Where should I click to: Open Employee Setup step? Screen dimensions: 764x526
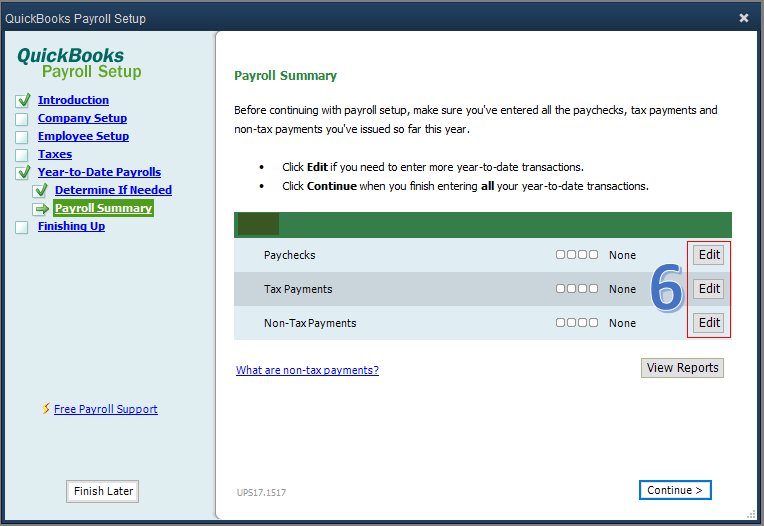[x=83, y=136]
